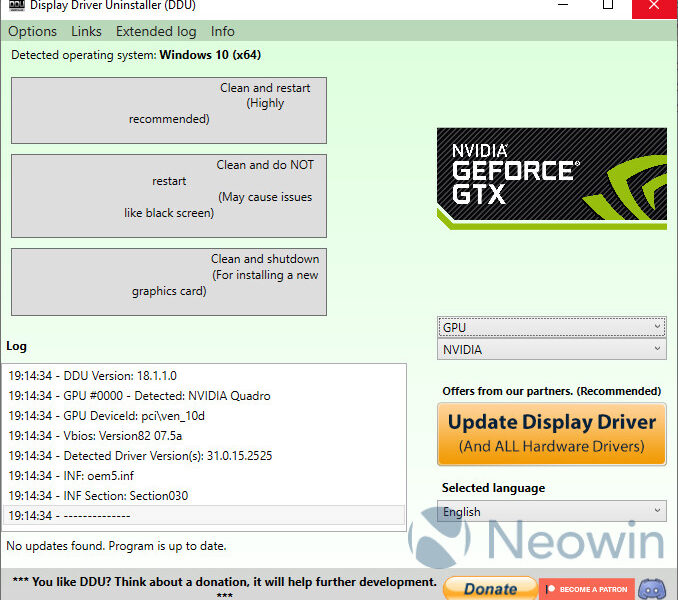Maximize the DDU window
Image resolution: width=678 pixels, height=600 pixels.
608,5
